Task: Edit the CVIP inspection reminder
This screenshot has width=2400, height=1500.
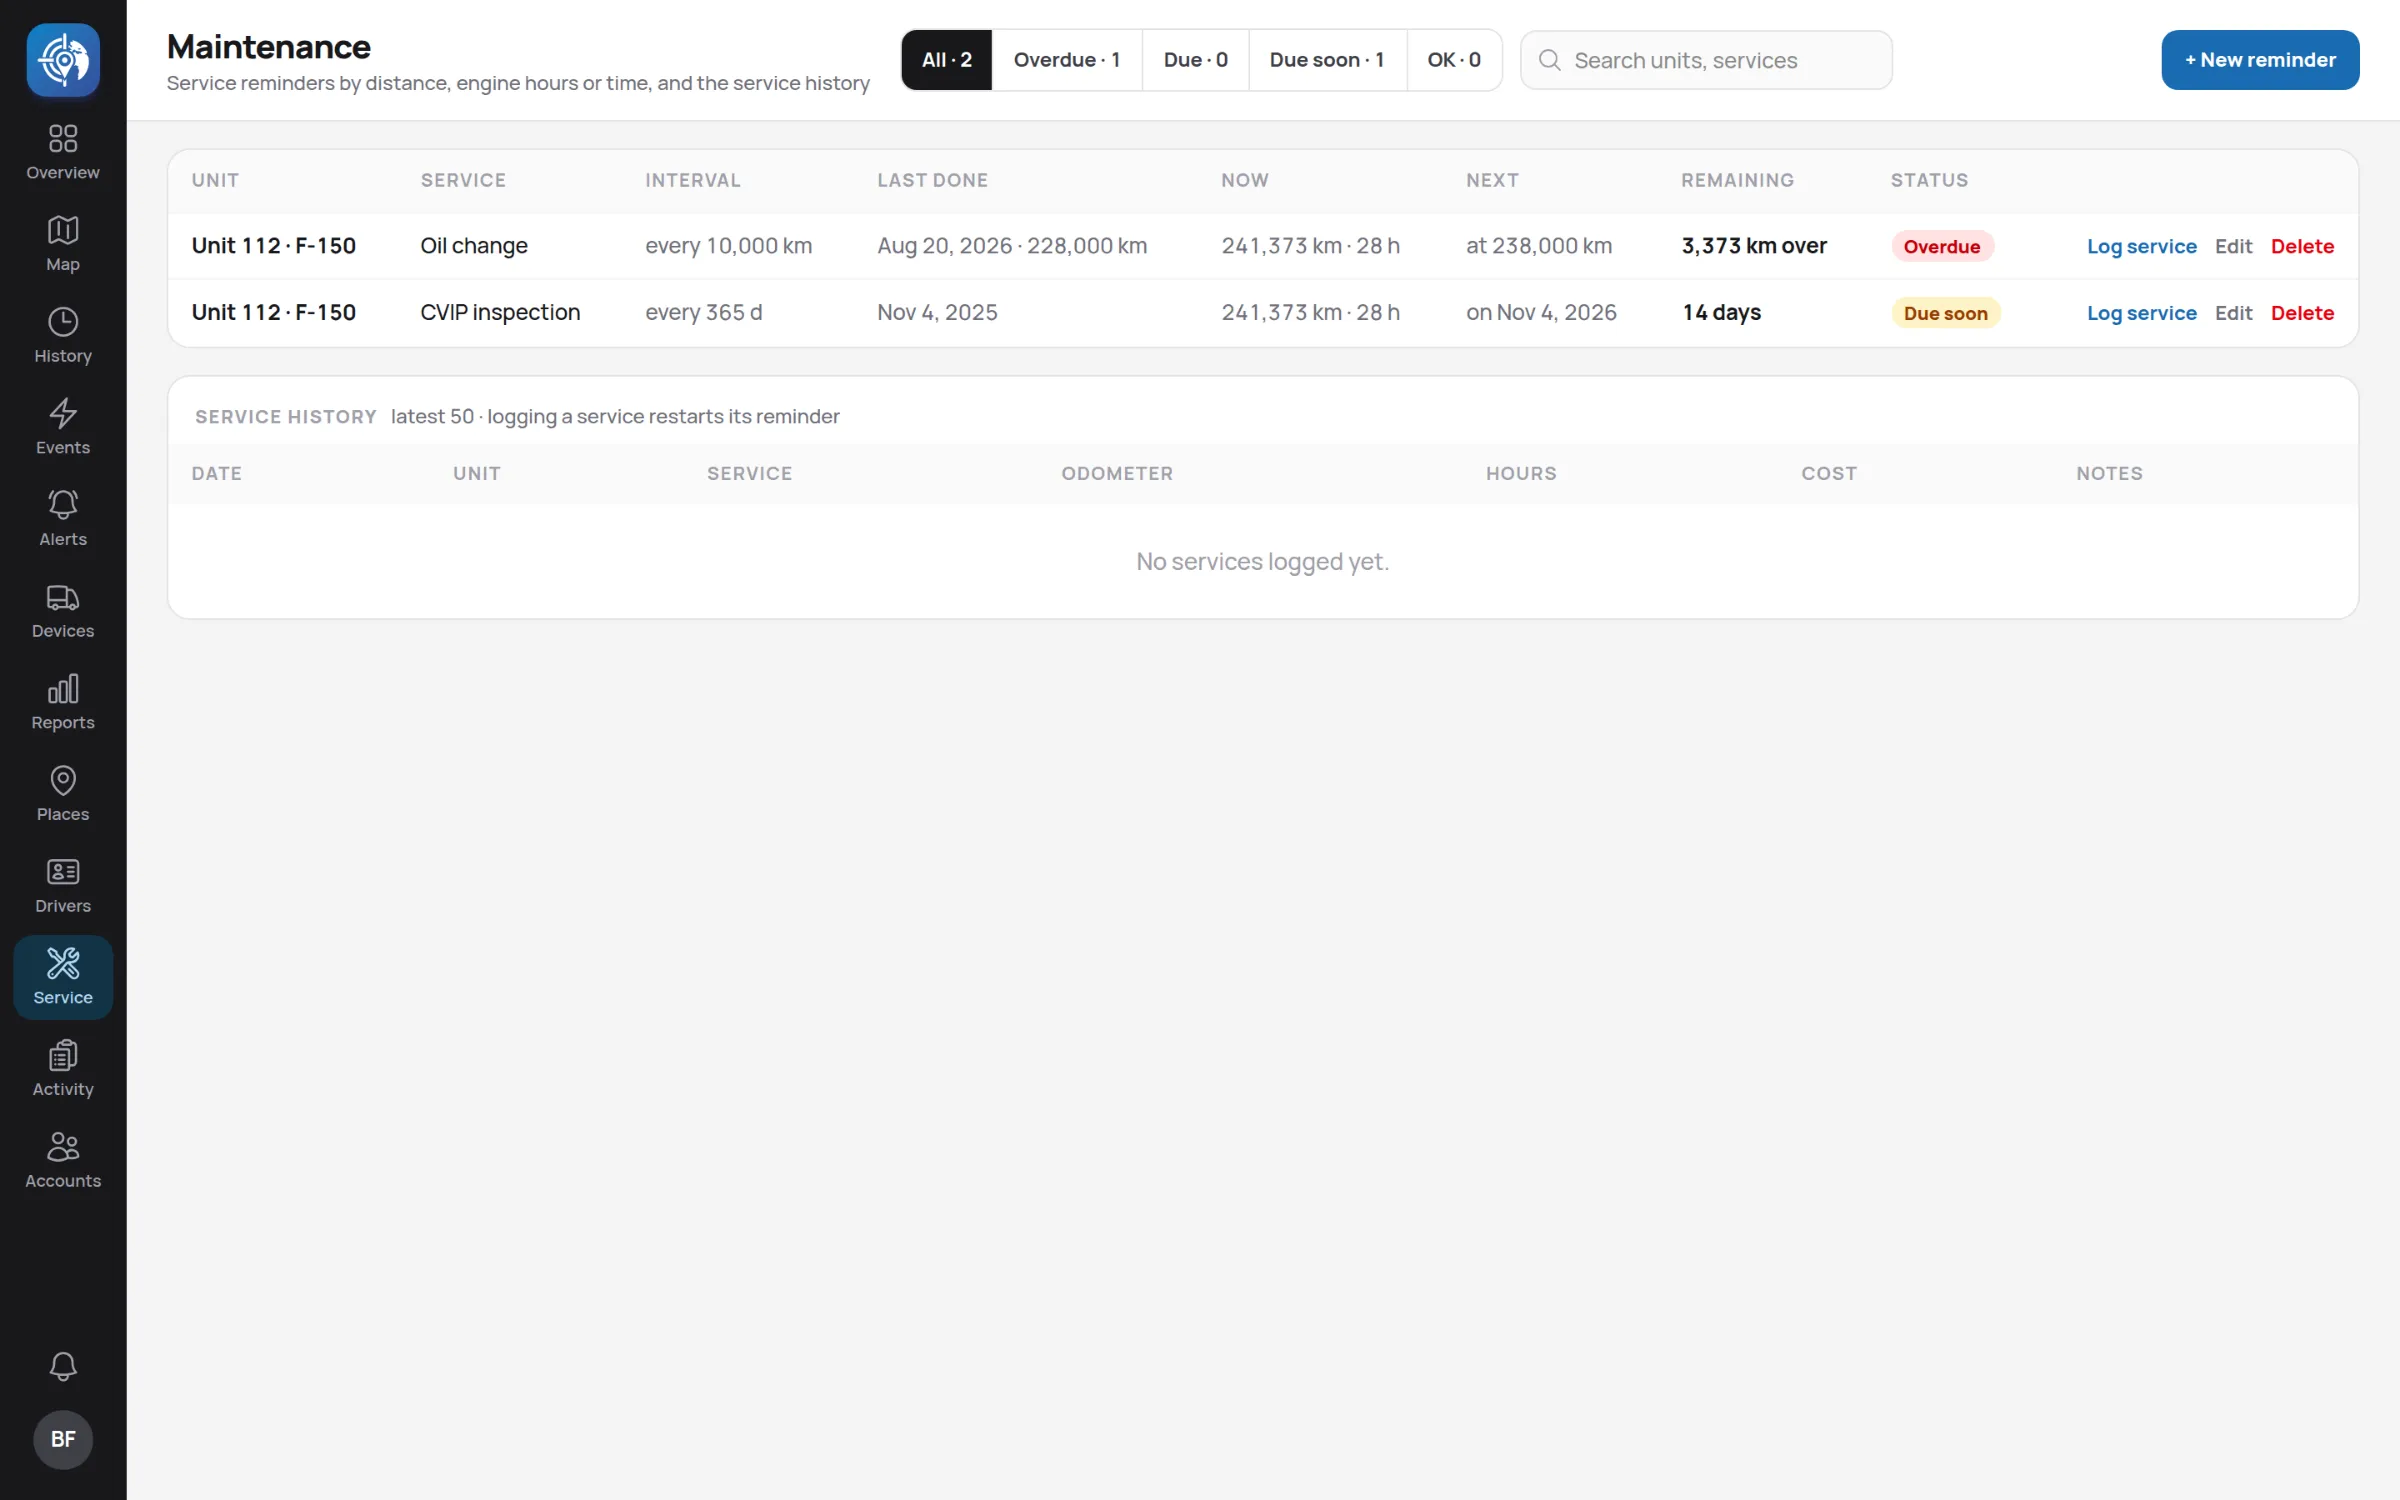Action: coord(2233,313)
